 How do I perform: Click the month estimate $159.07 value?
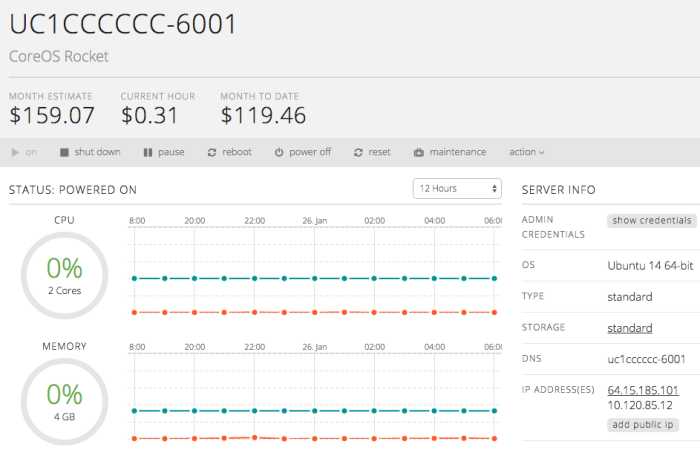(x=52, y=115)
